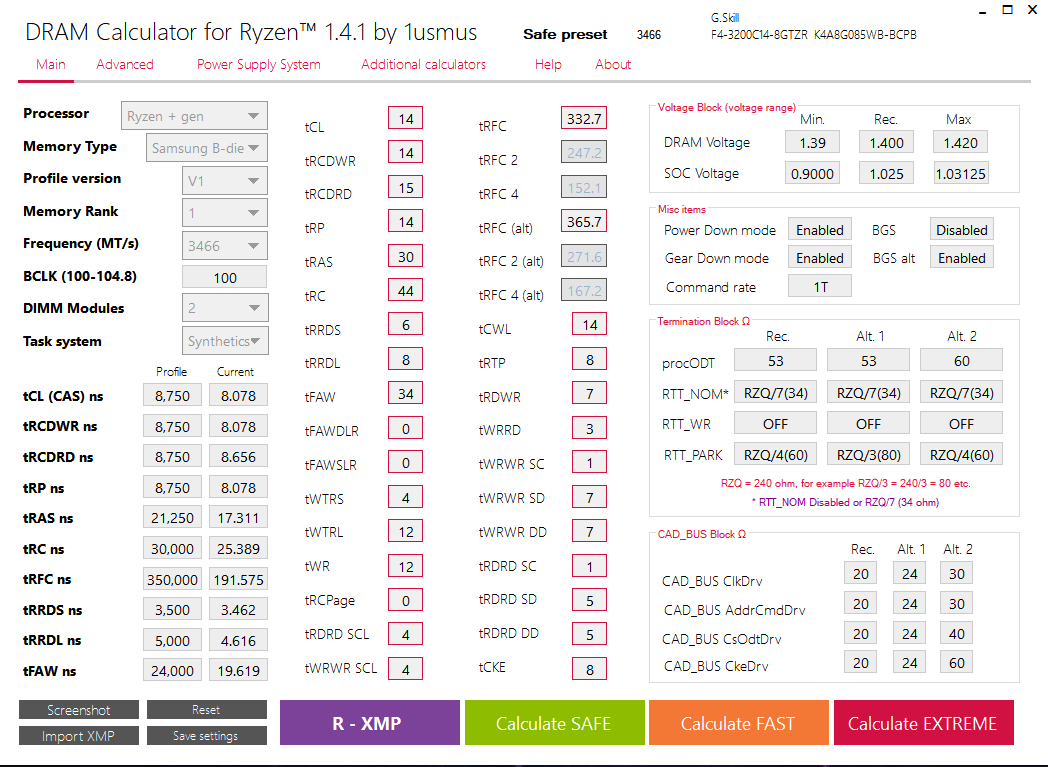The image size is (1048, 767).
Task: Click the tCL (CAS) ns Profile value
Action: tap(172, 396)
